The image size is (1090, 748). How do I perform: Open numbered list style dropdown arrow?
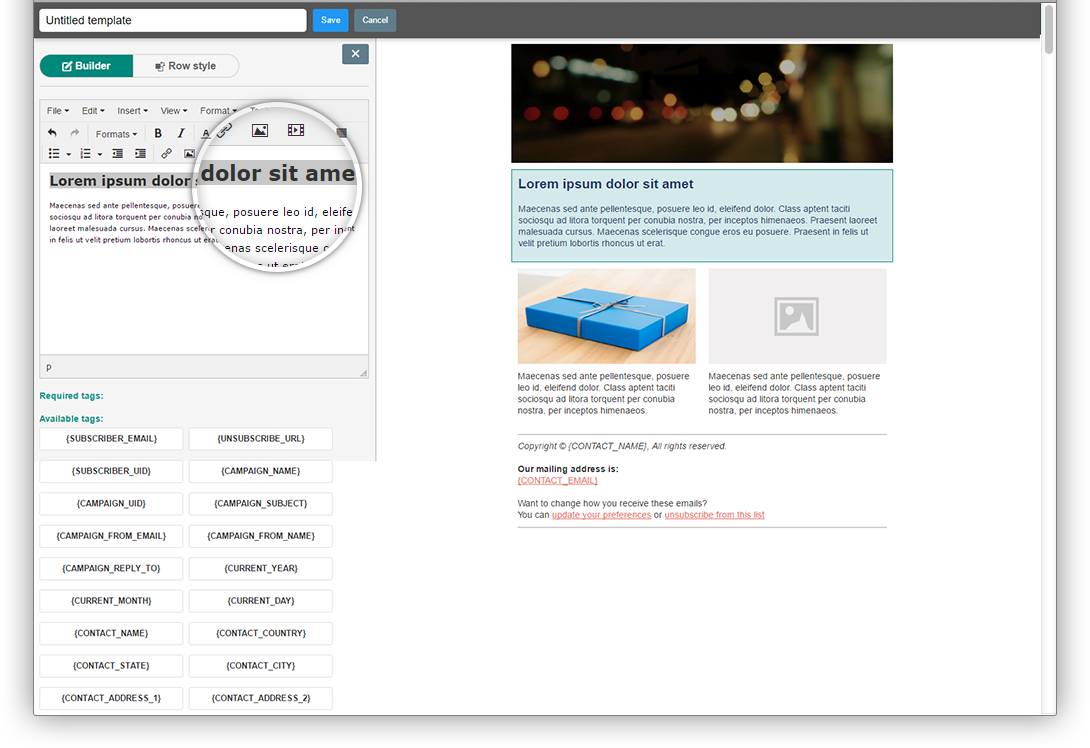click(x=99, y=154)
